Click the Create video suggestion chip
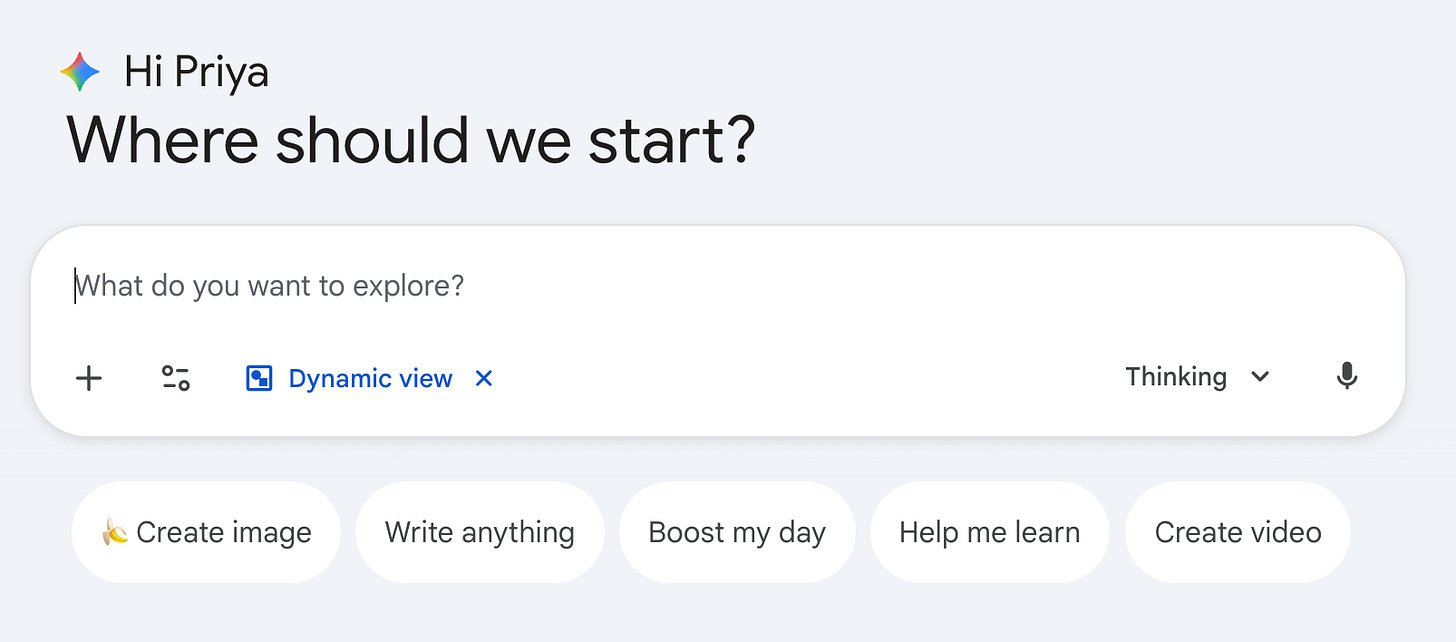The width and height of the screenshot is (1456, 642). (1237, 532)
